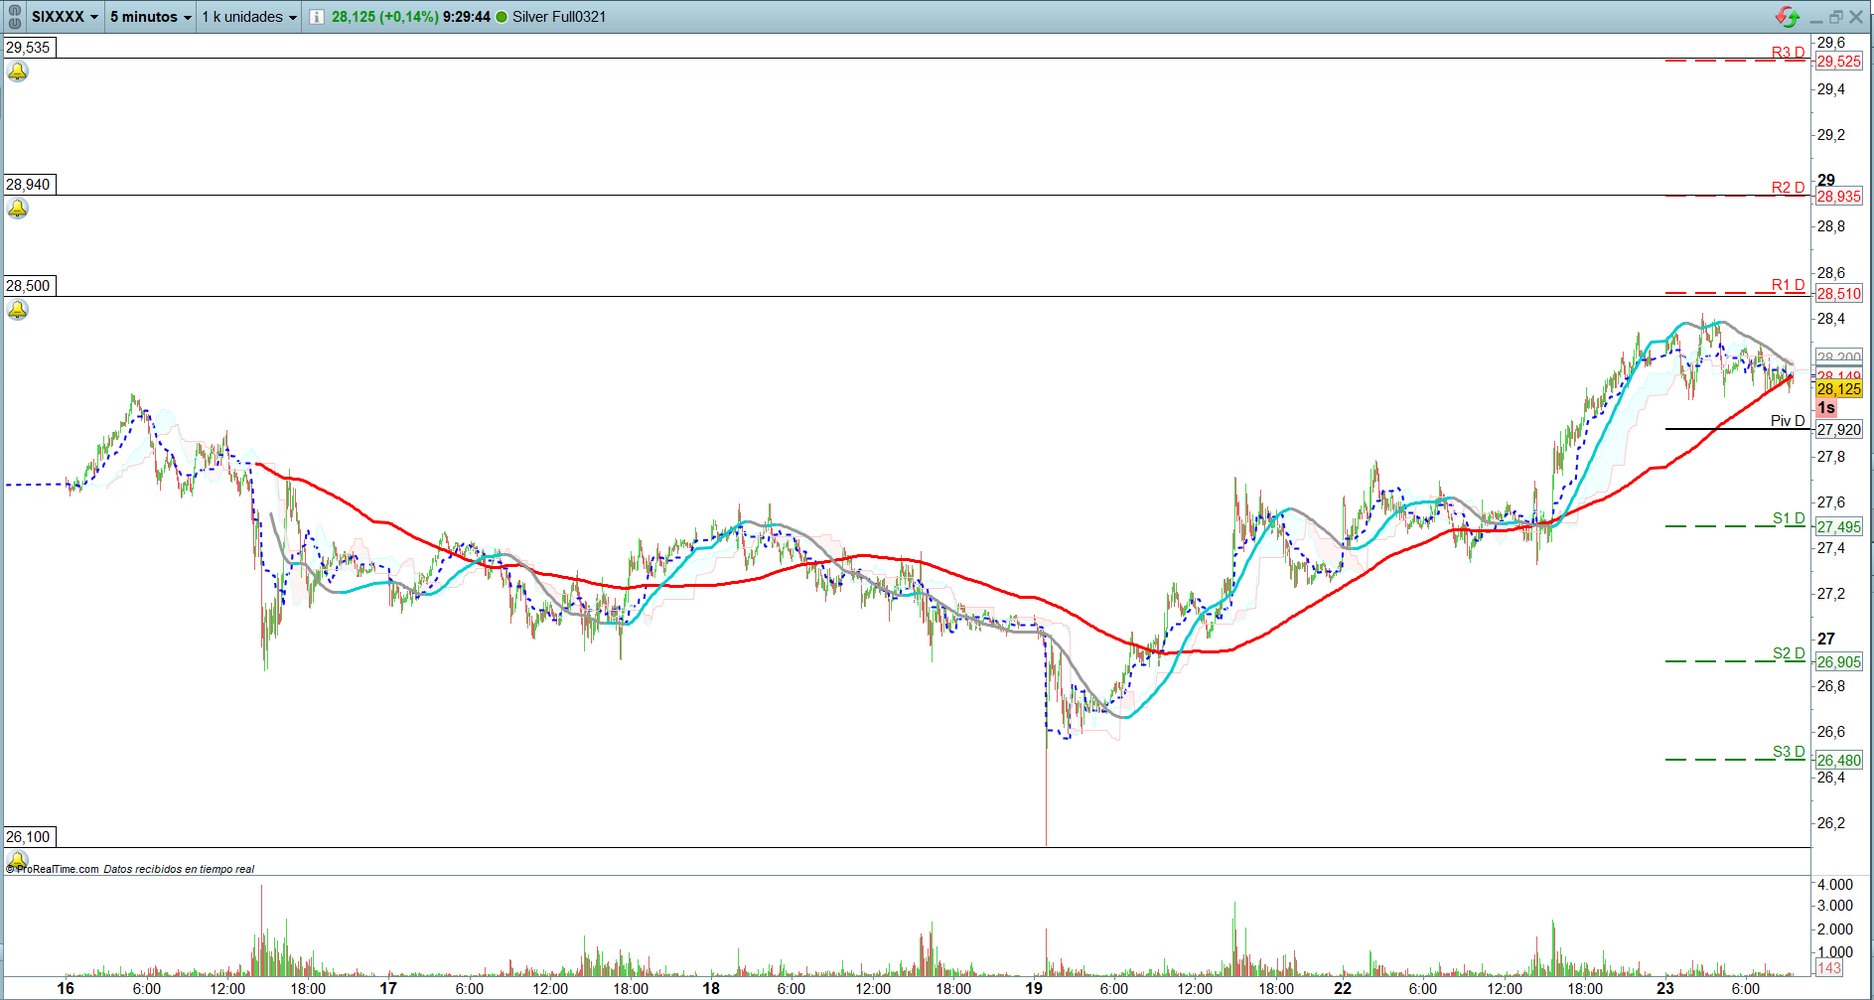1874x1000 pixels.
Task: Click the chart link chain icon
Action: coord(15,16)
